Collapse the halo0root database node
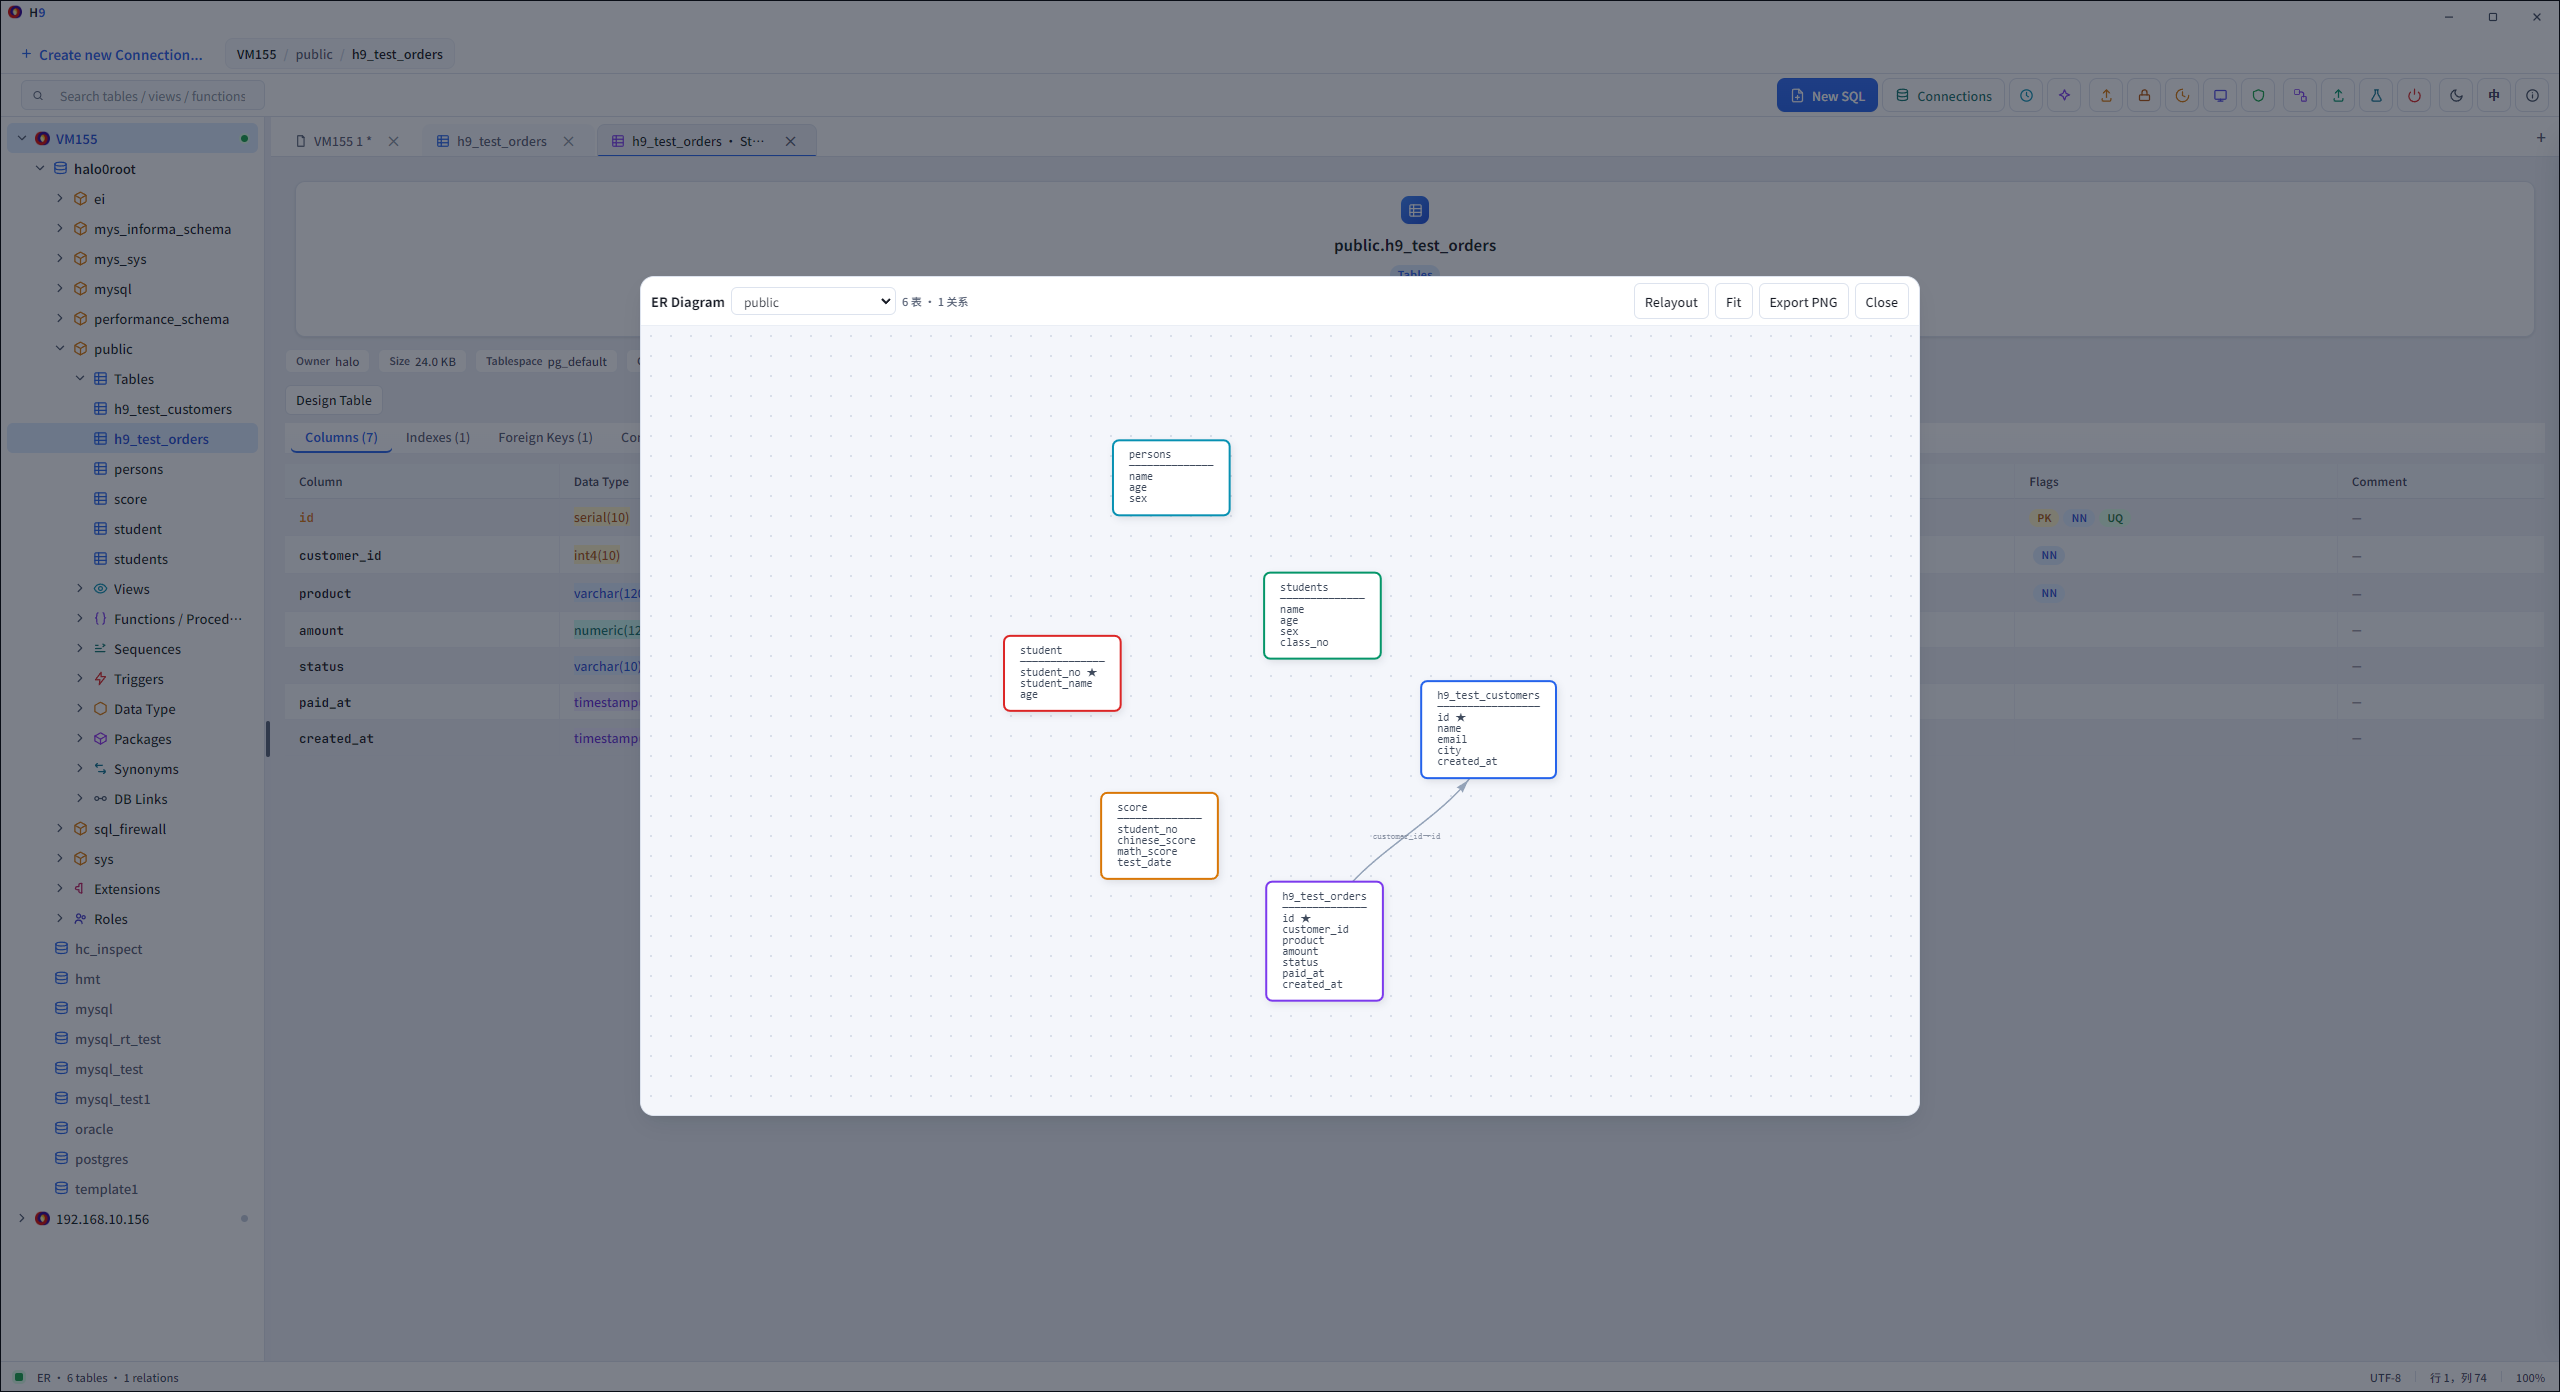The width and height of the screenshot is (2560, 1392). (x=40, y=169)
